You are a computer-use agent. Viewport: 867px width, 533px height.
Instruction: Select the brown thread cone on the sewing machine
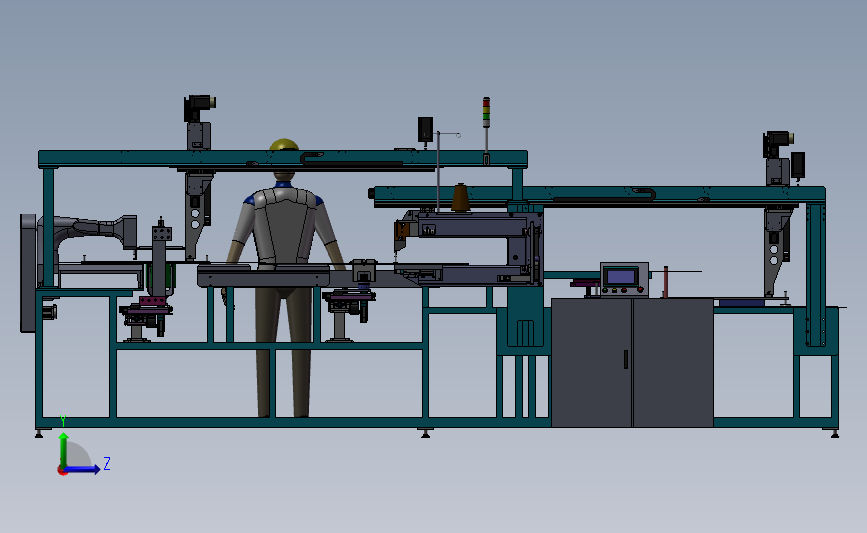[460, 197]
